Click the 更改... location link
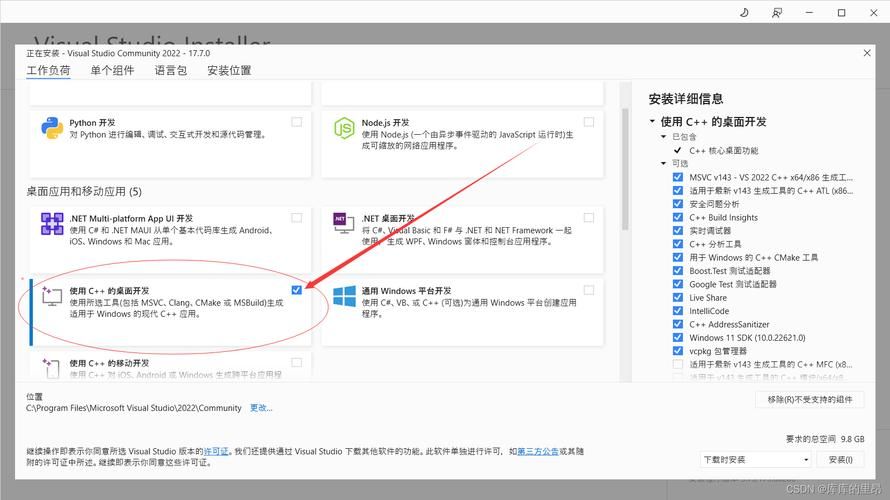The image size is (890, 500). [x=261, y=408]
